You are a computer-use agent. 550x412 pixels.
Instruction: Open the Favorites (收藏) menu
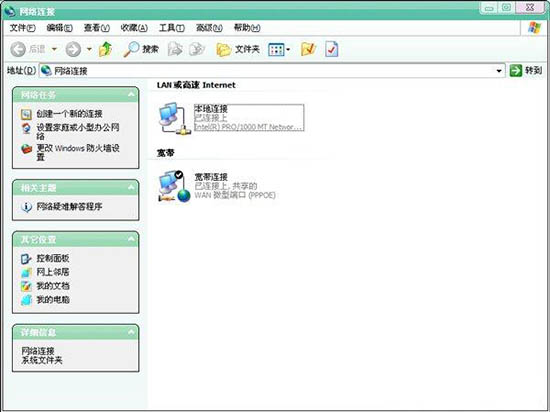(134, 28)
